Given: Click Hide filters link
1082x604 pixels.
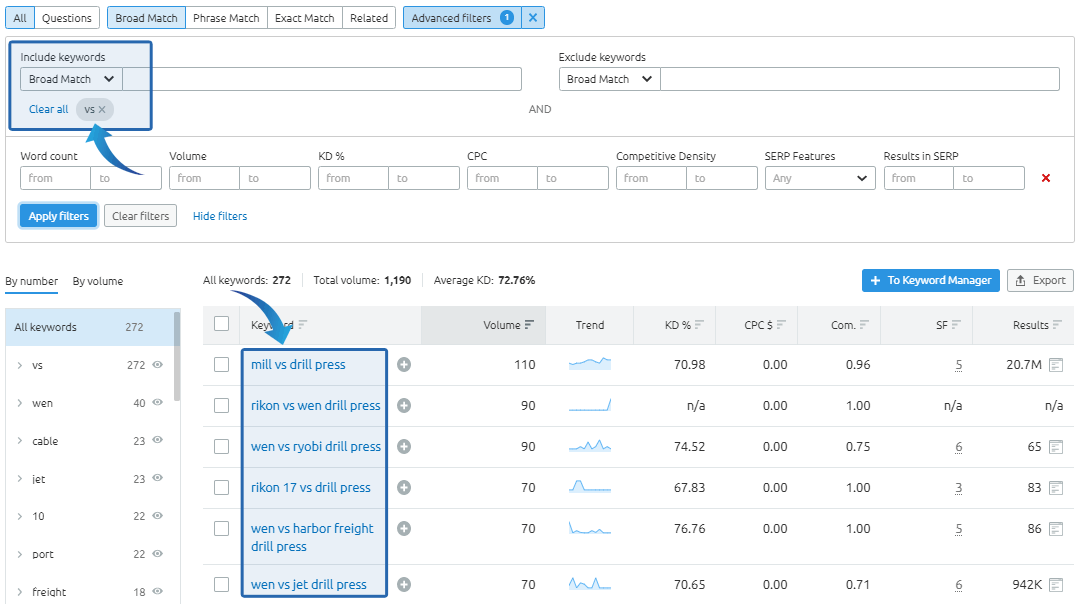Looking at the screenshot, I should pyautogui.click(x=220, y=216).
